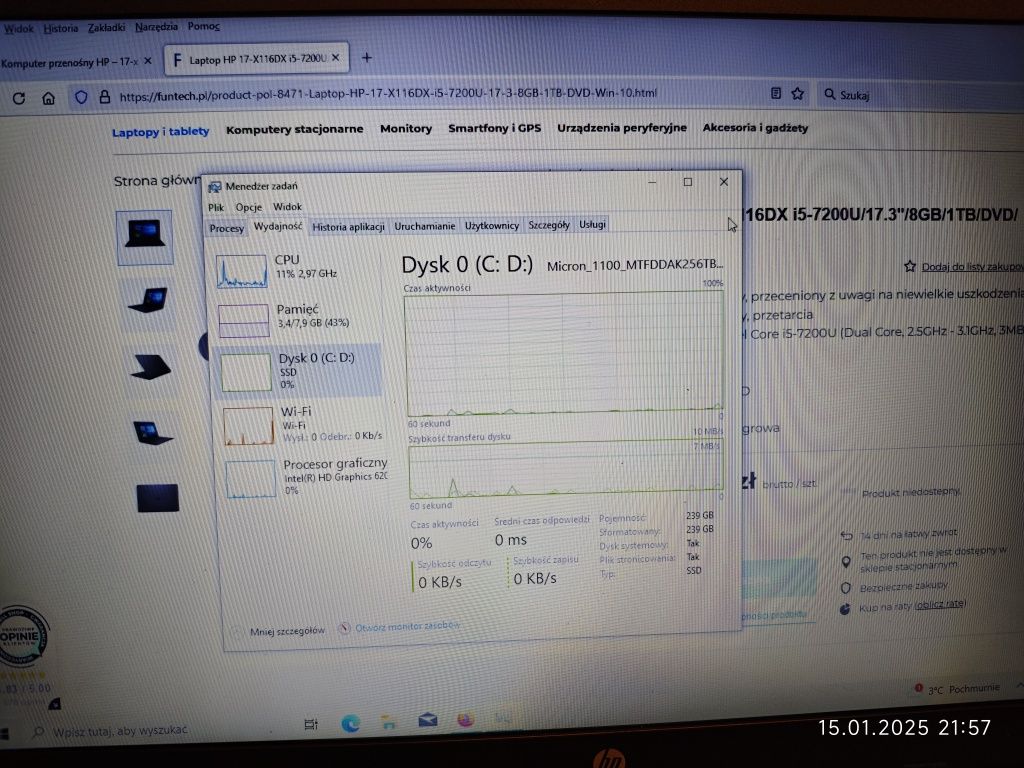Open Laptopy i tablety category
1024x768 pixels.
coord(161,132)
